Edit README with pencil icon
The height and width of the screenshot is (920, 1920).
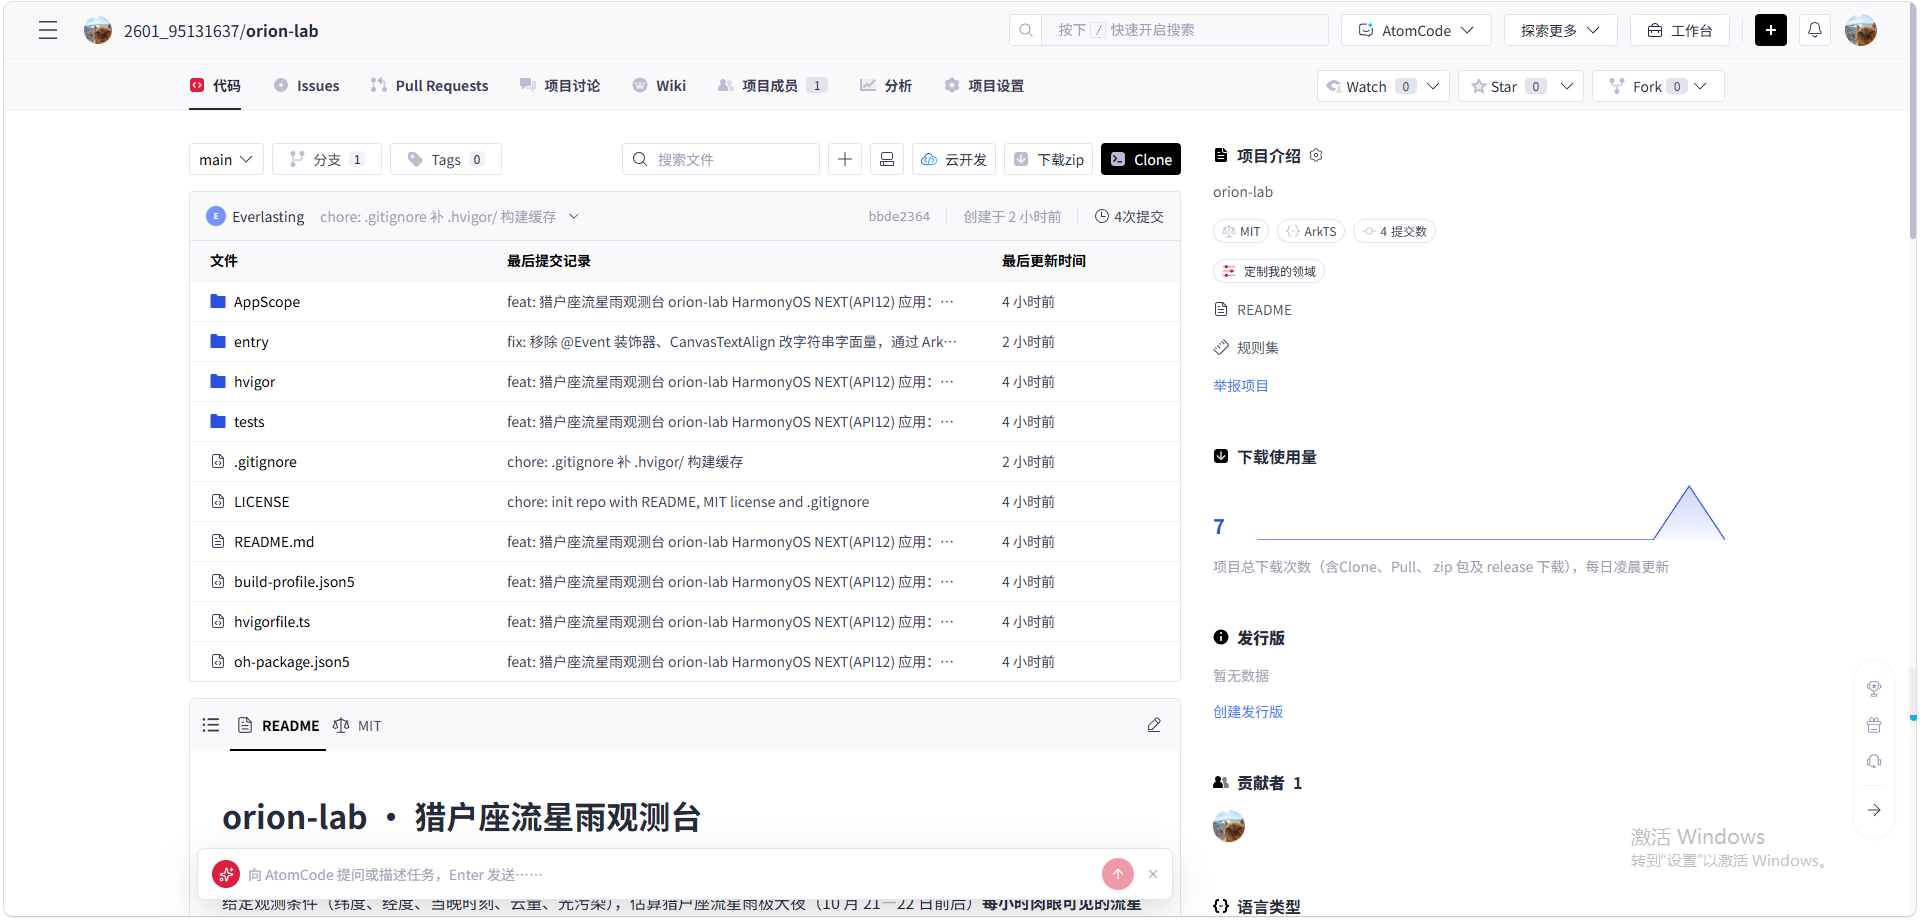pyautogui.click(x=1154, y=725)
